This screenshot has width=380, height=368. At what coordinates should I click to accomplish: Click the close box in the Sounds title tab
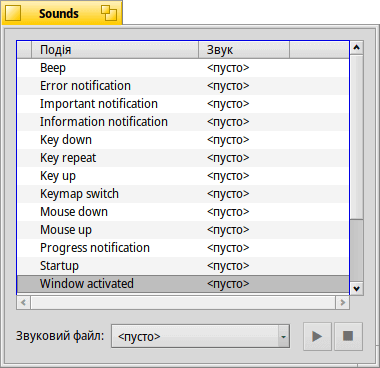(13, 13)
